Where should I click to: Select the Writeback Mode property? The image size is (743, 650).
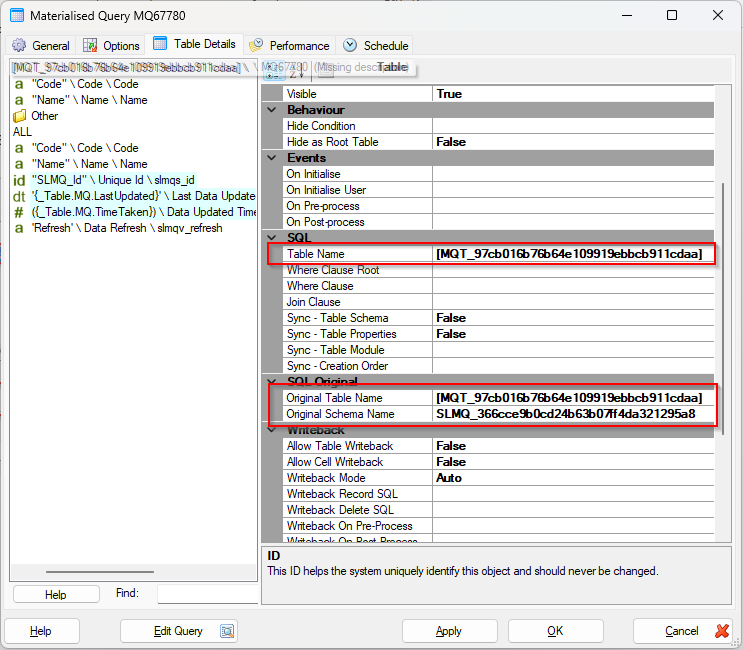(499, 478)
